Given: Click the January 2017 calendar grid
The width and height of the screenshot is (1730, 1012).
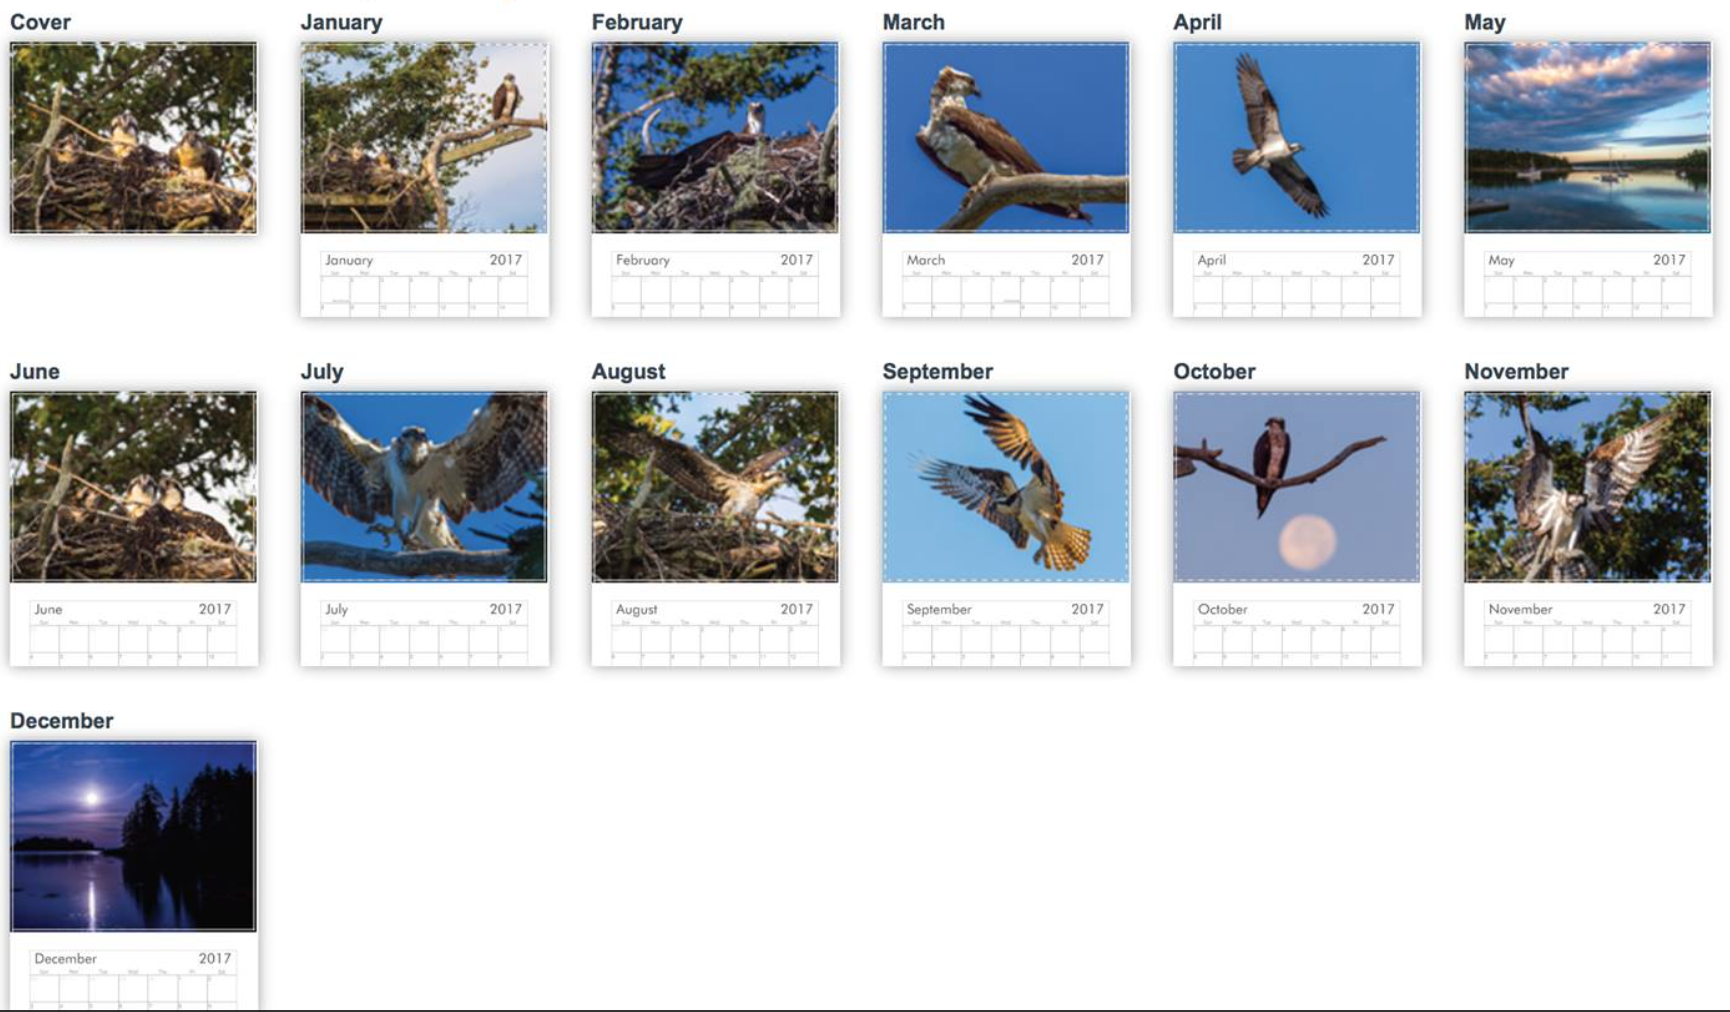Looking at the screenshot, I should point(424,281).
